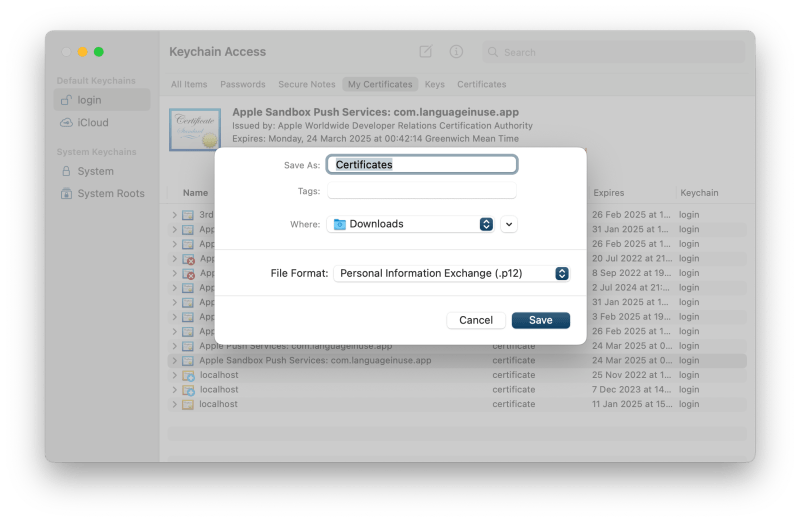Click the System Roots cabinet icon
Viewport: 800px width, 522px height.
[66, 193]
